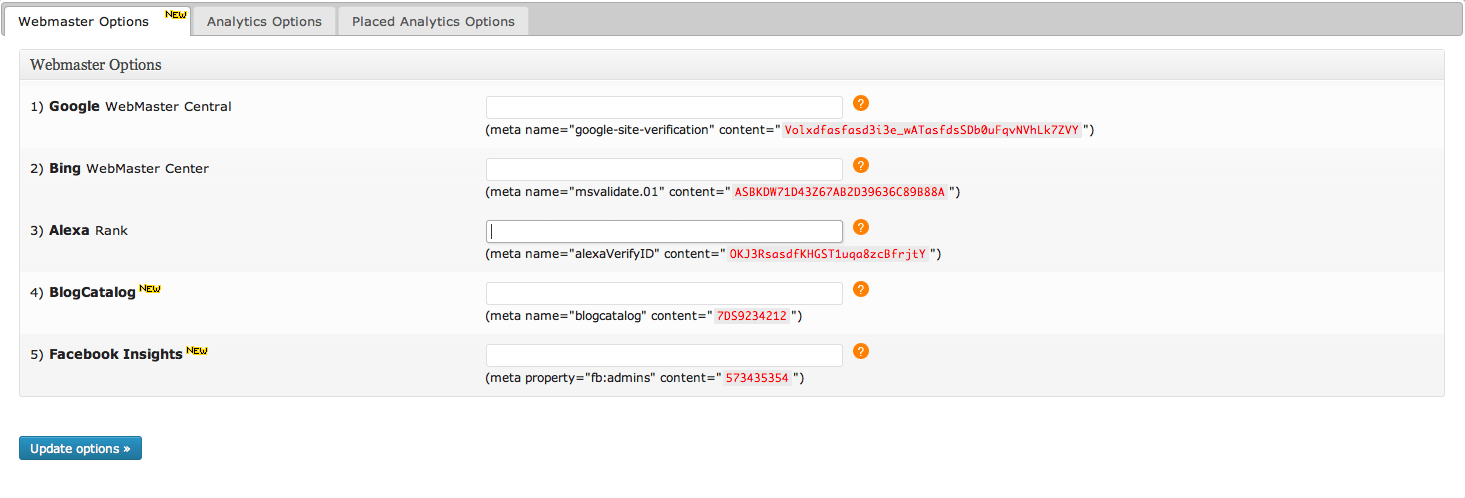Open help icon beside BlogCatalog field

(861, 289)
